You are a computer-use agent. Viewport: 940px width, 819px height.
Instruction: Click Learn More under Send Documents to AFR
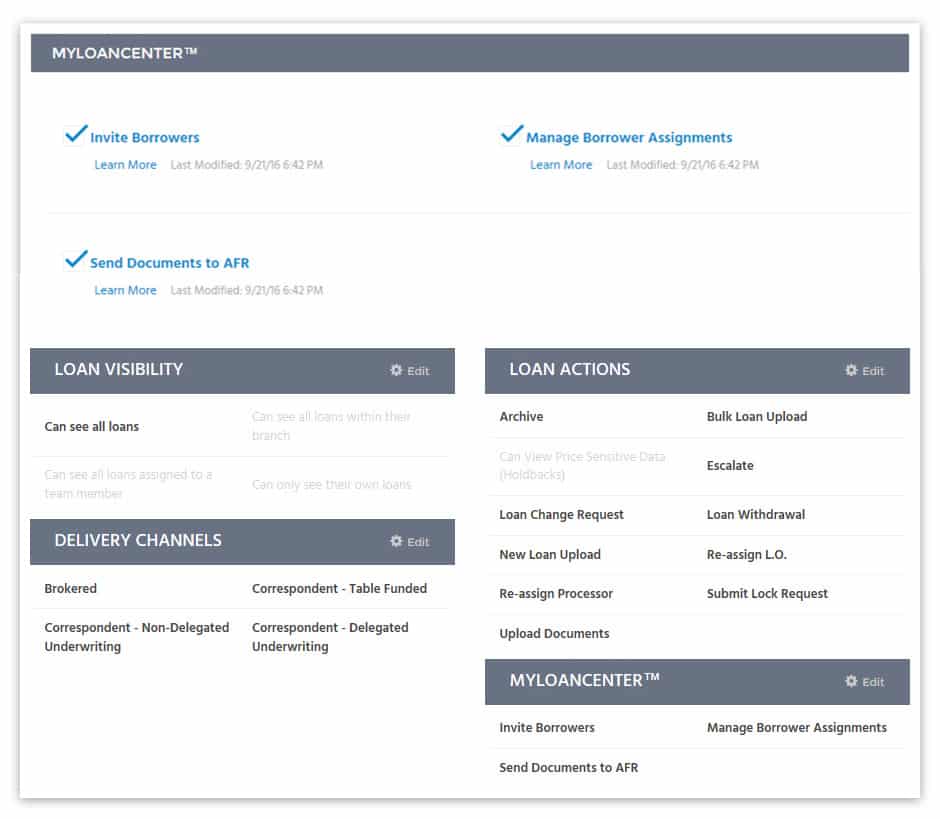coord(125,290)
